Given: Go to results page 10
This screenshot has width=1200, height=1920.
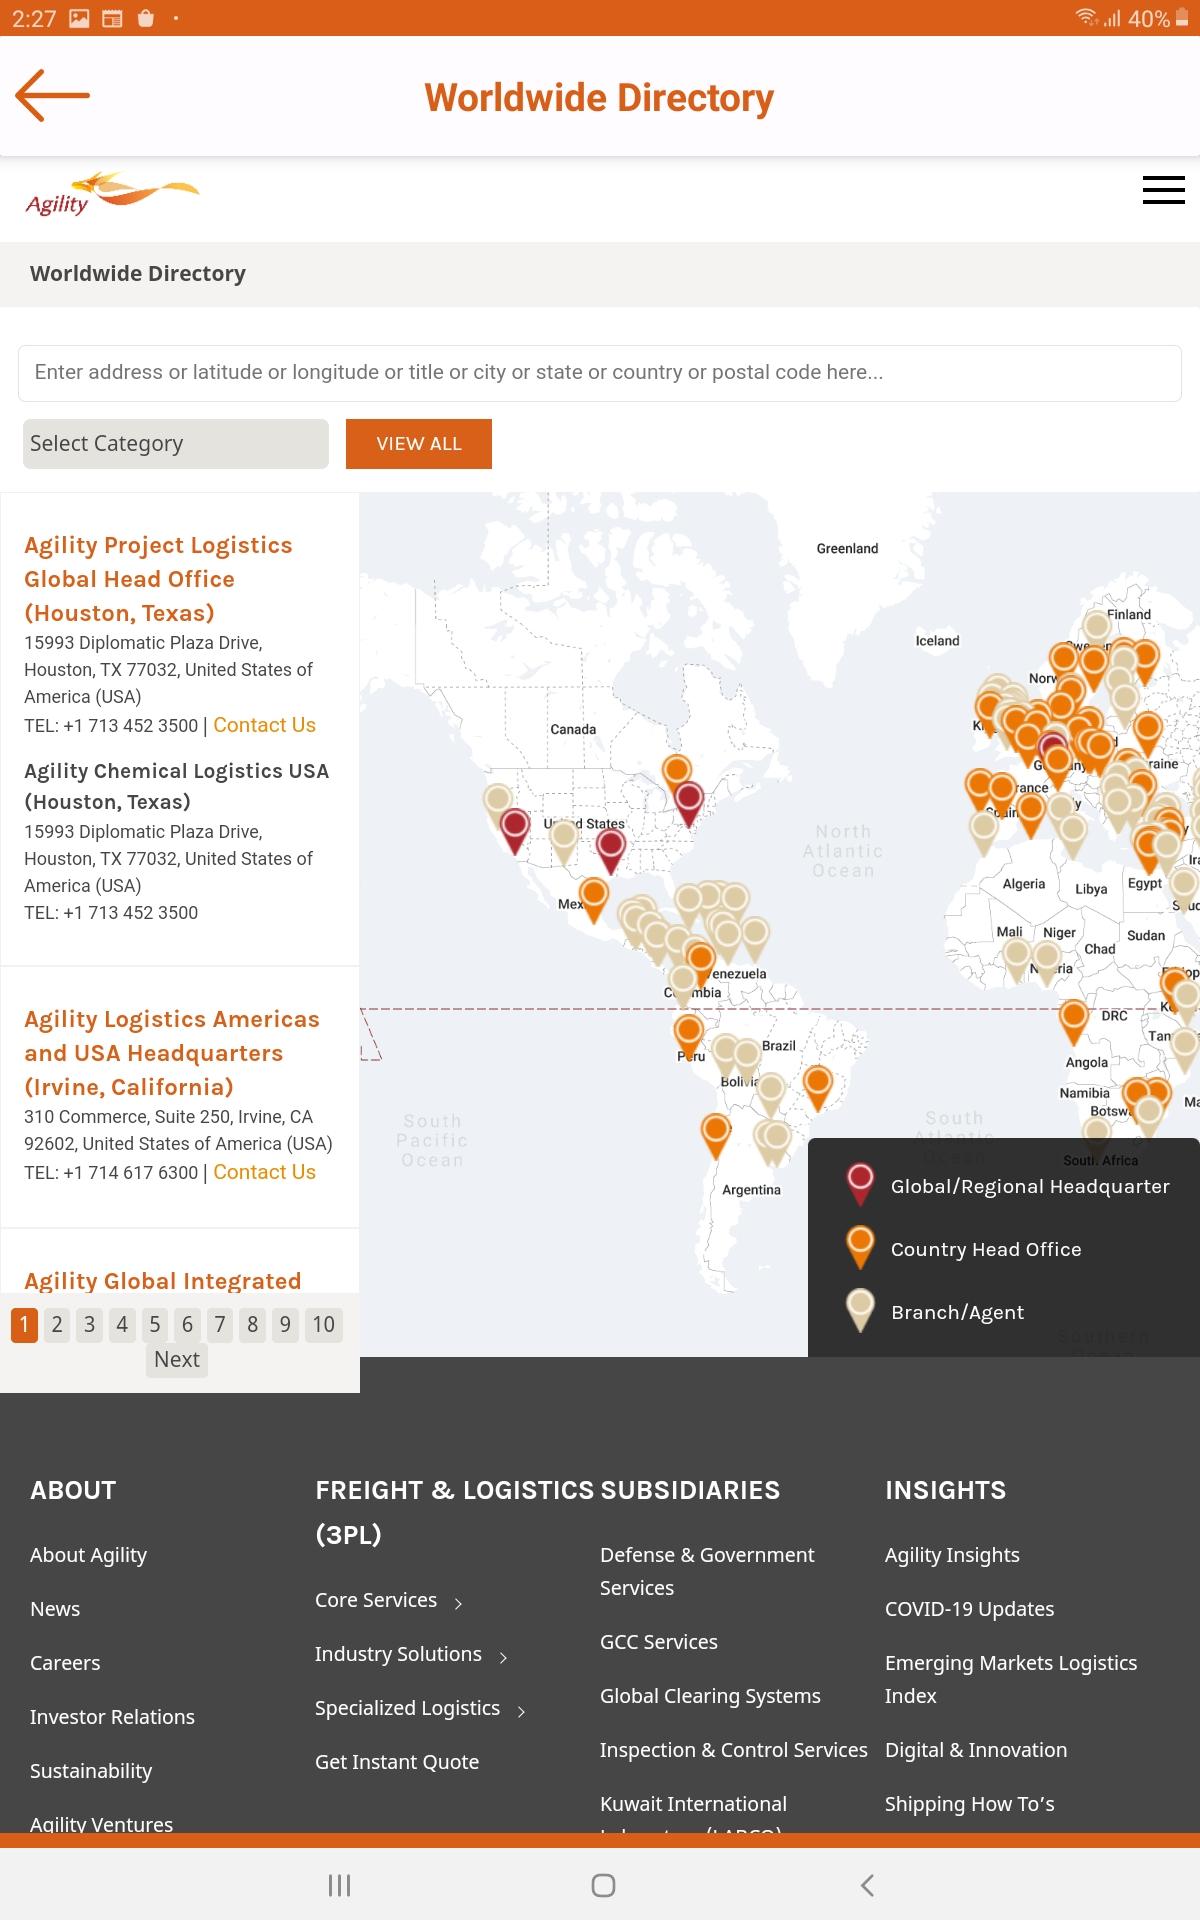Looking at the screenshot, I should point(323,1325).
